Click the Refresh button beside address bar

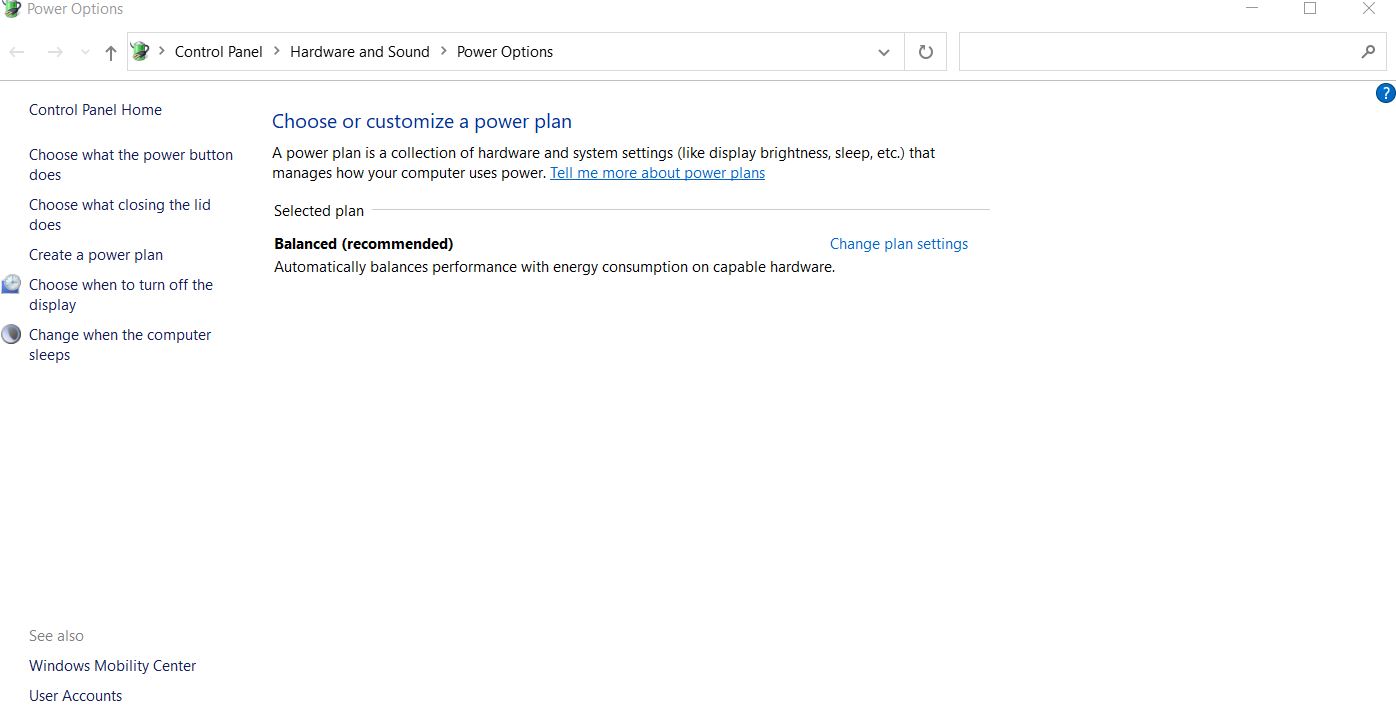coord(925,52)
